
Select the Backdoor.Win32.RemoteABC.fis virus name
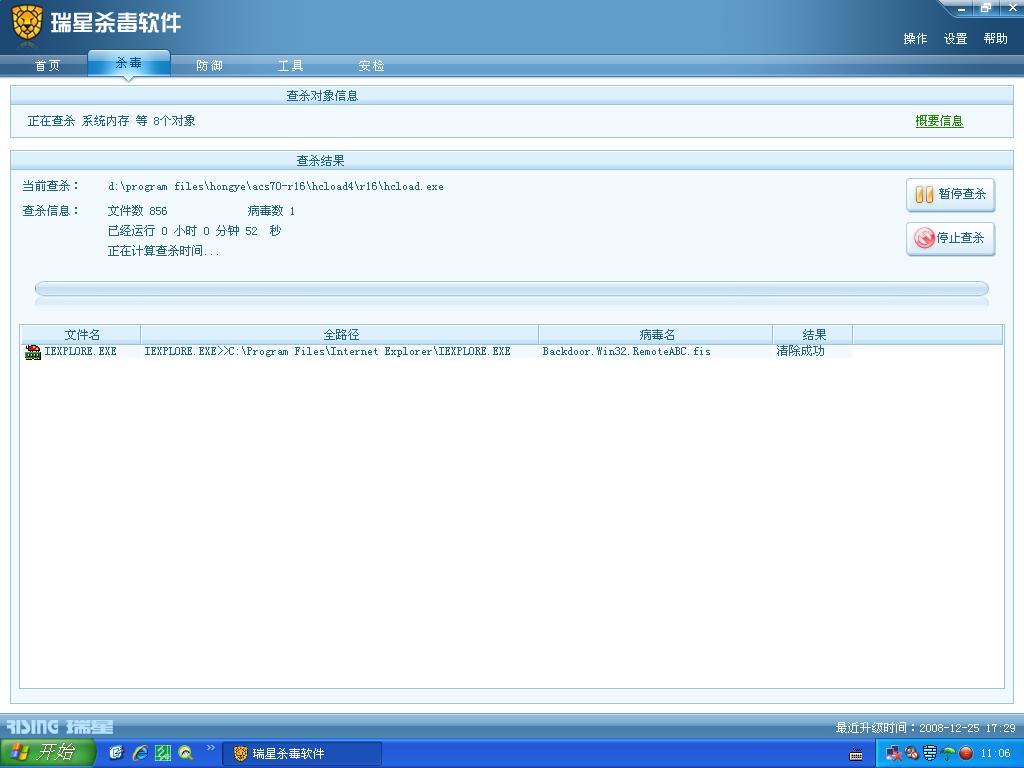point(626,351)
